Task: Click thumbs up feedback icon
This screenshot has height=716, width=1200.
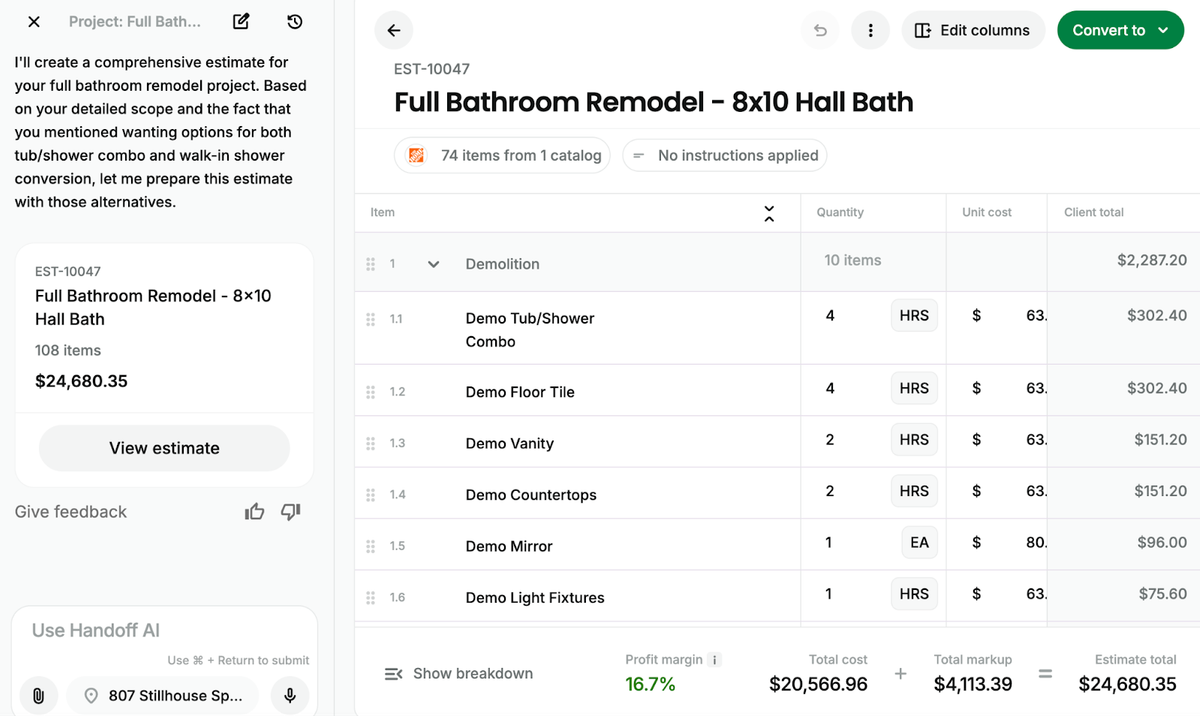Action: (255, 512)
